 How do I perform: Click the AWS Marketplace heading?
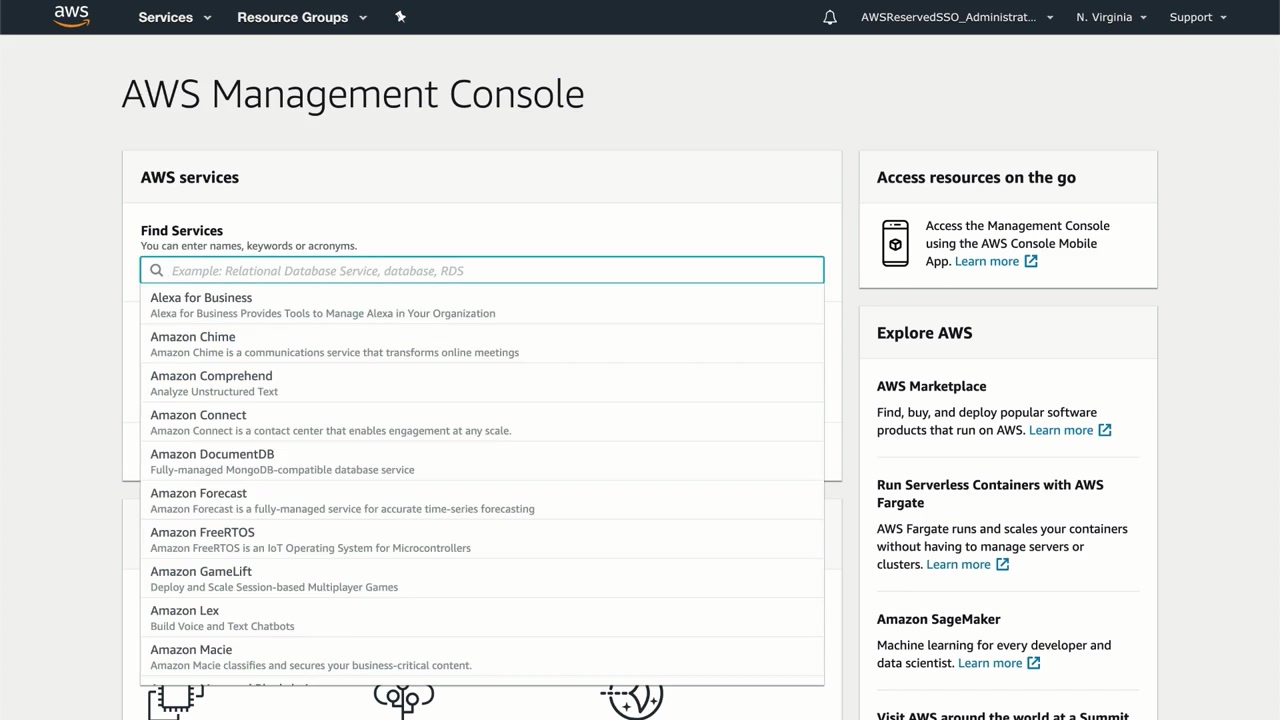[932, 386]
